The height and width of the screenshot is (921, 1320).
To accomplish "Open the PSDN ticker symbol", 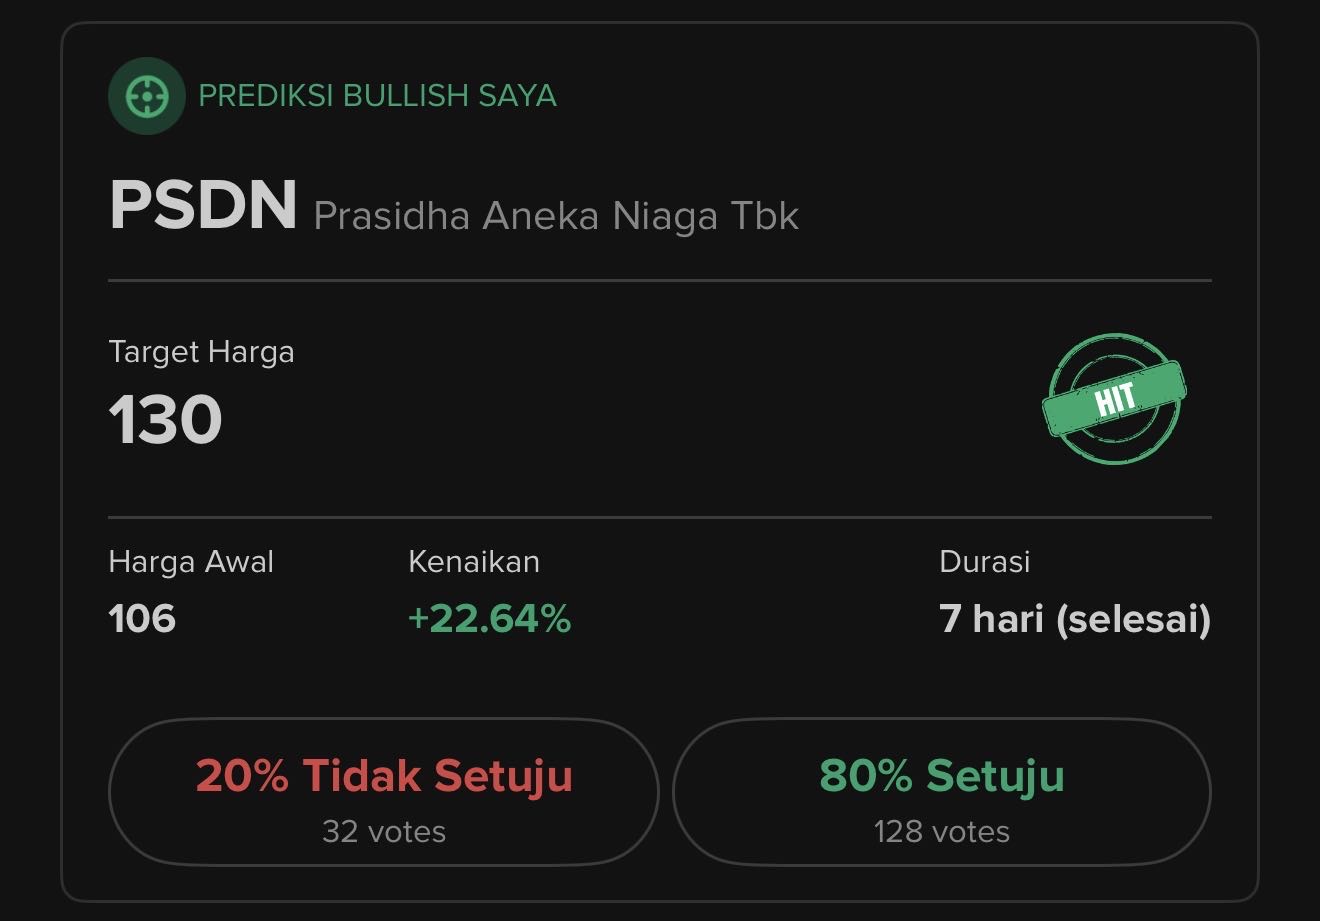I will (203, 206).
